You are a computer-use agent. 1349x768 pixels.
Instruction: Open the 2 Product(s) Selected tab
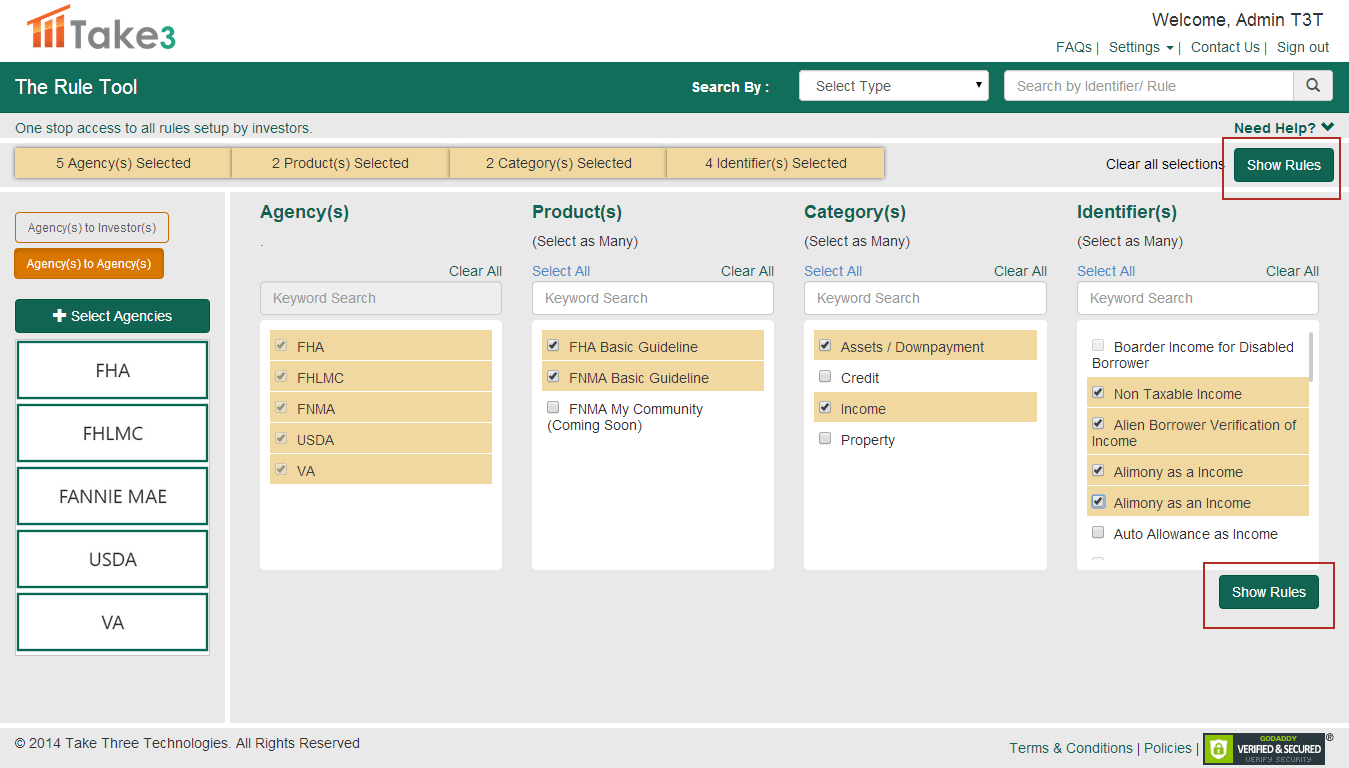(x=340, y=163)
